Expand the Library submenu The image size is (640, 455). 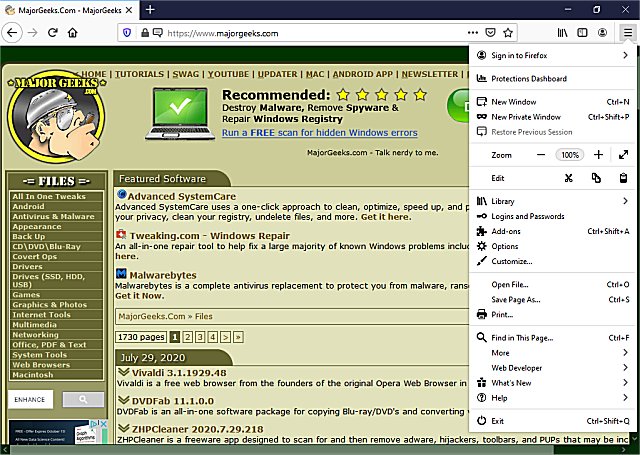point(553,201)
